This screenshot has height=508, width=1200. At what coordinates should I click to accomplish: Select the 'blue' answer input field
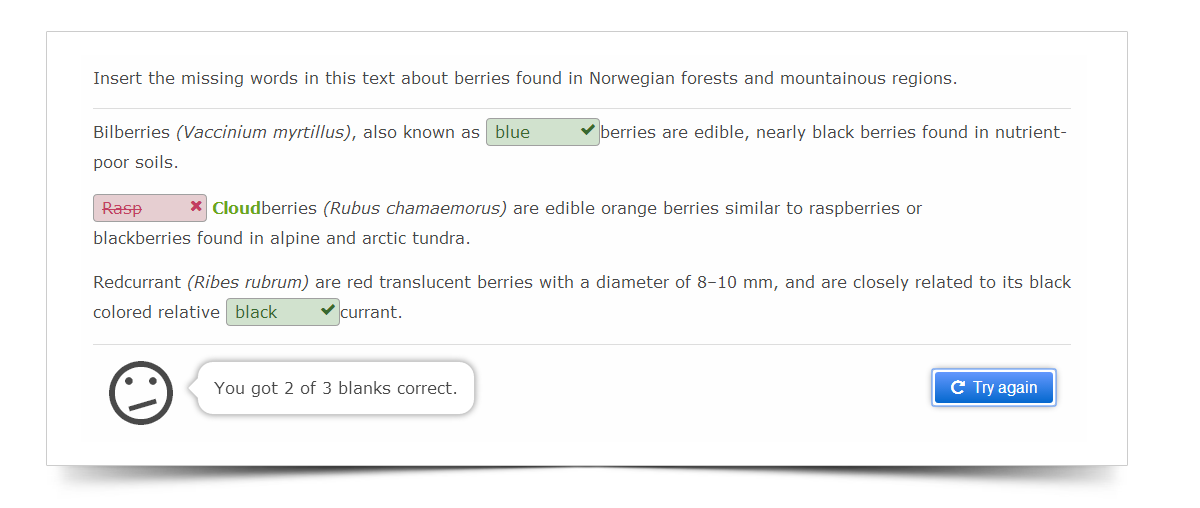543,132
